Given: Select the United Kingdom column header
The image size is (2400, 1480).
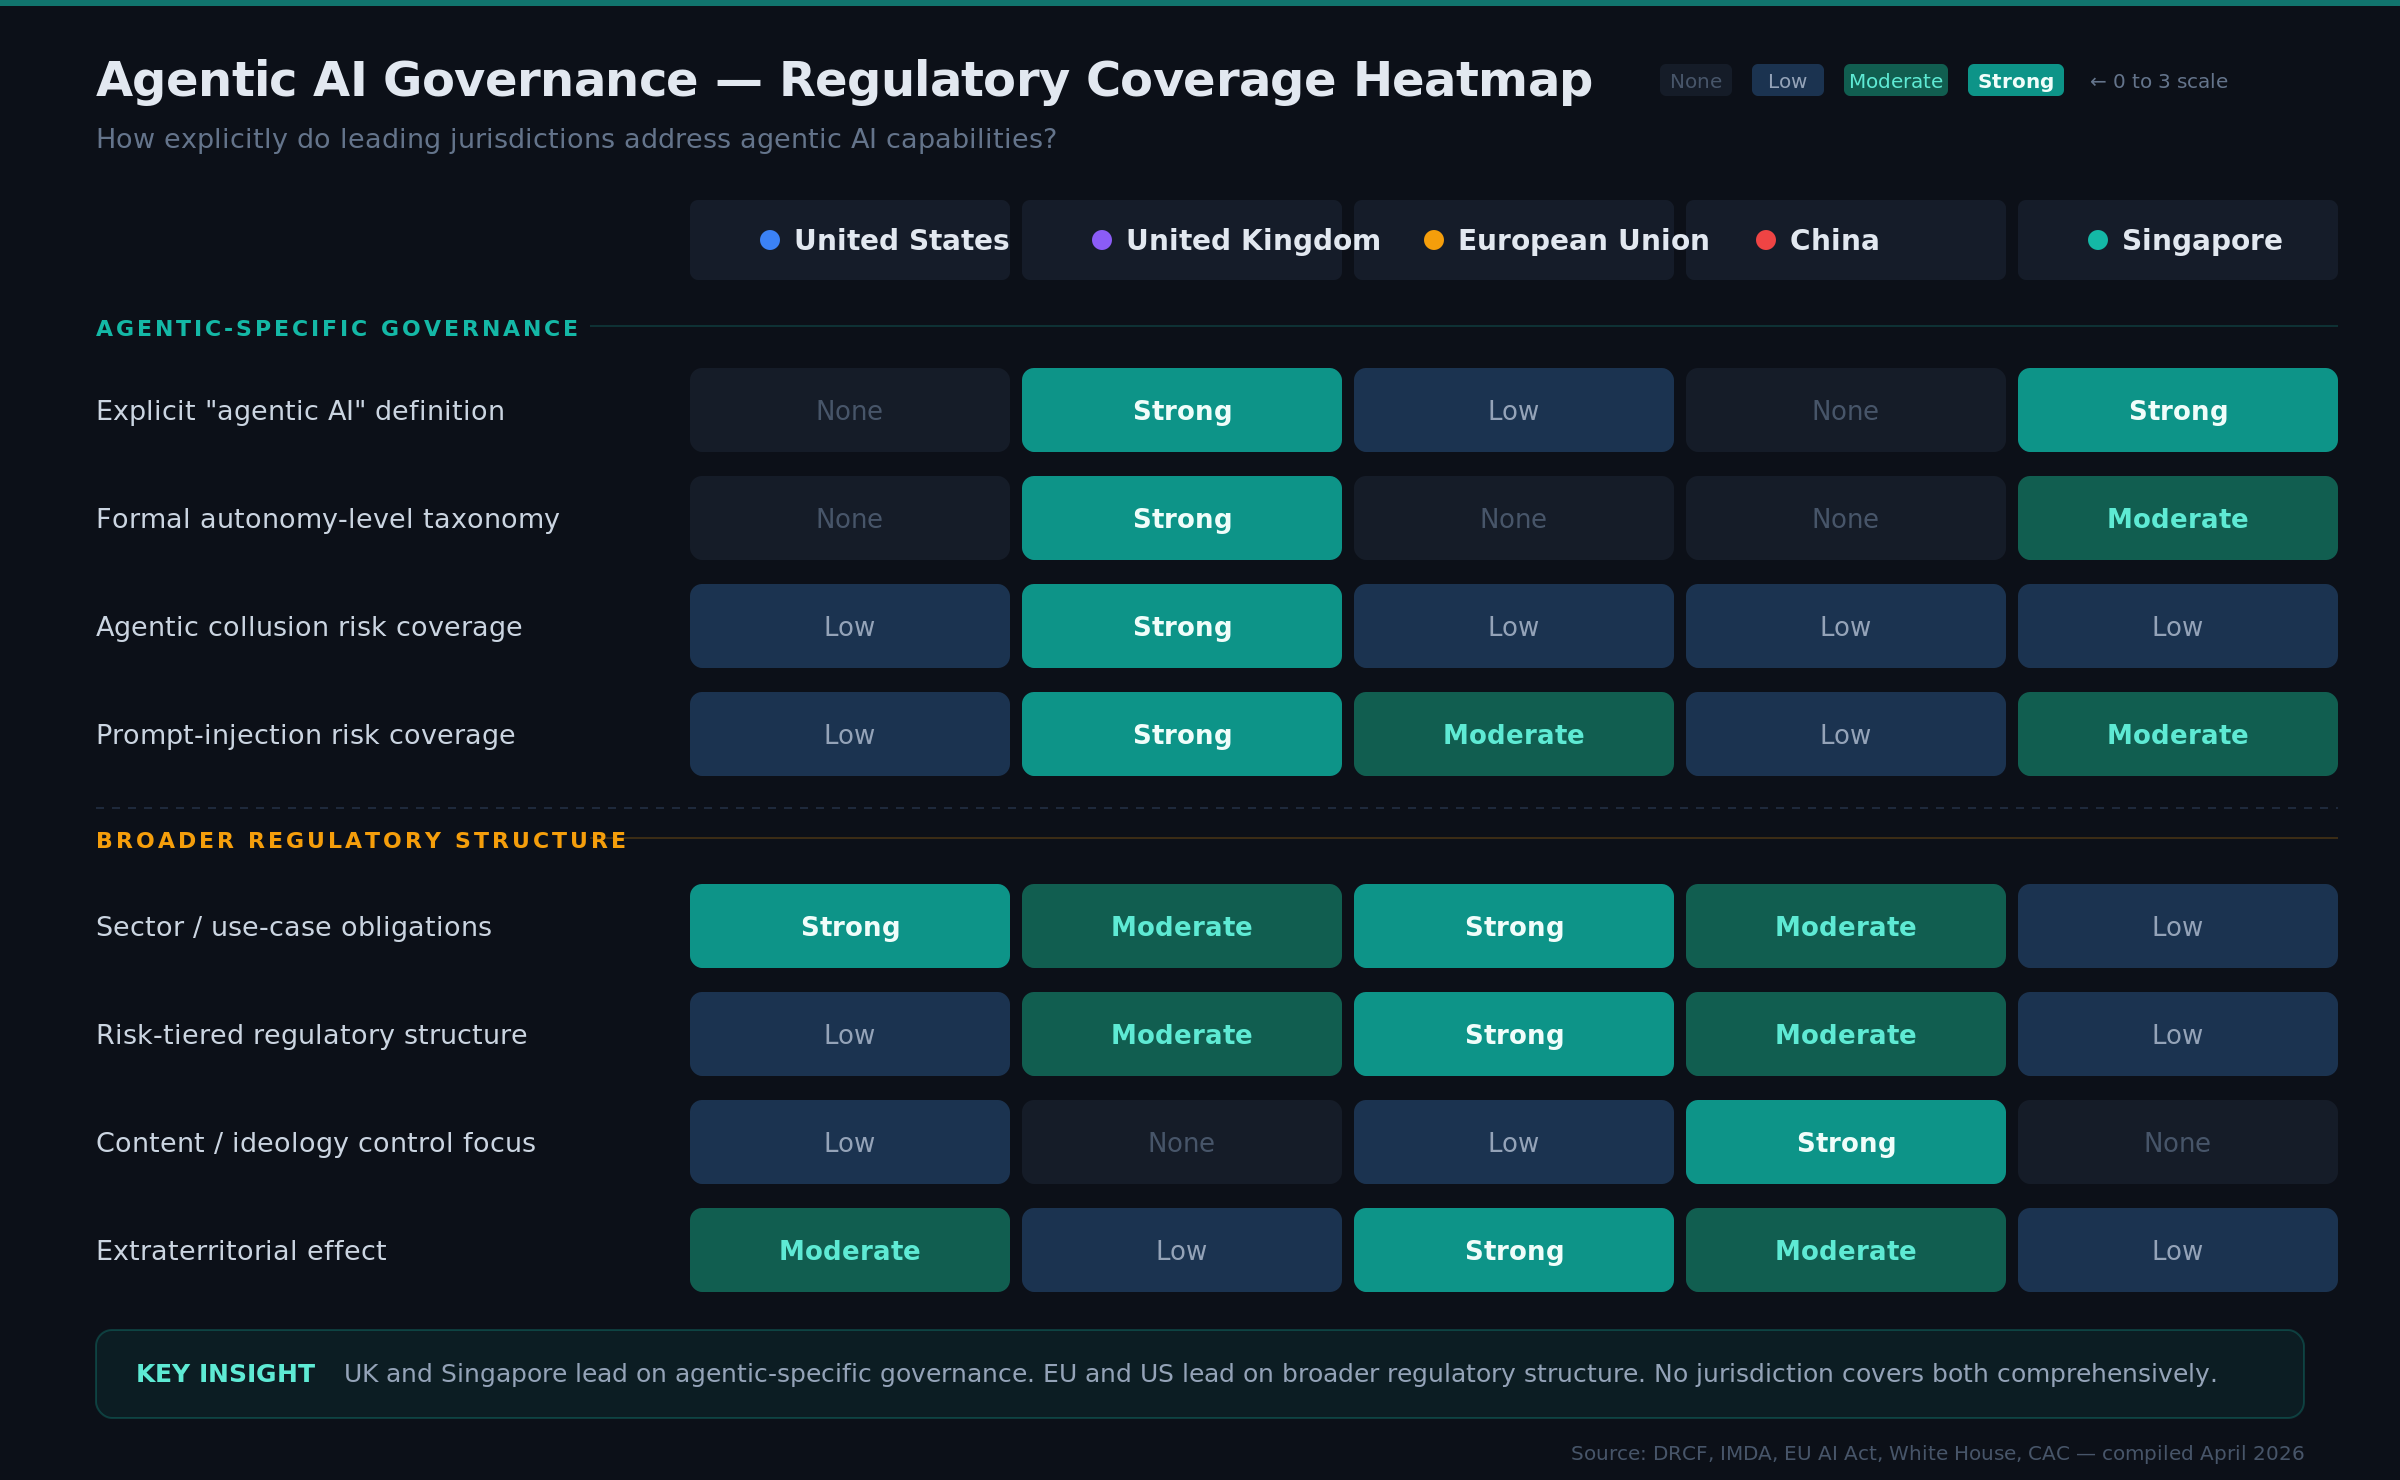Looking at the screenshot, I should [x=1181, y=240].
